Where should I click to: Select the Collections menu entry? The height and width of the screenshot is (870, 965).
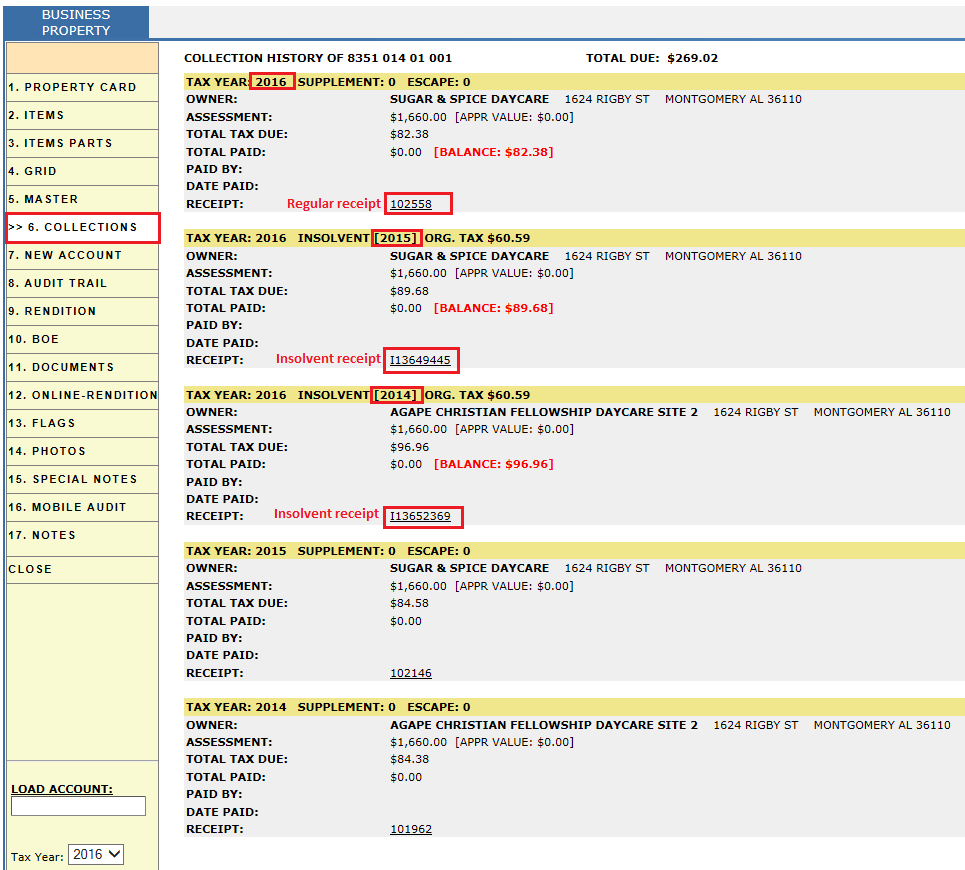click(82, 228)
